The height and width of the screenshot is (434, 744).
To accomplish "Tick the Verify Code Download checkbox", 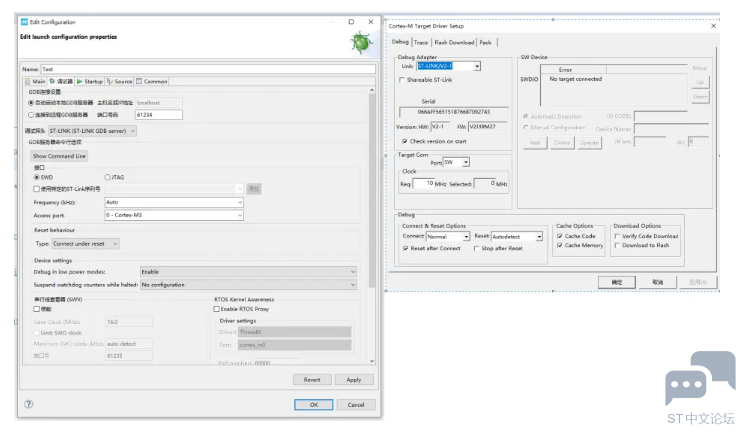I will 617,236.
